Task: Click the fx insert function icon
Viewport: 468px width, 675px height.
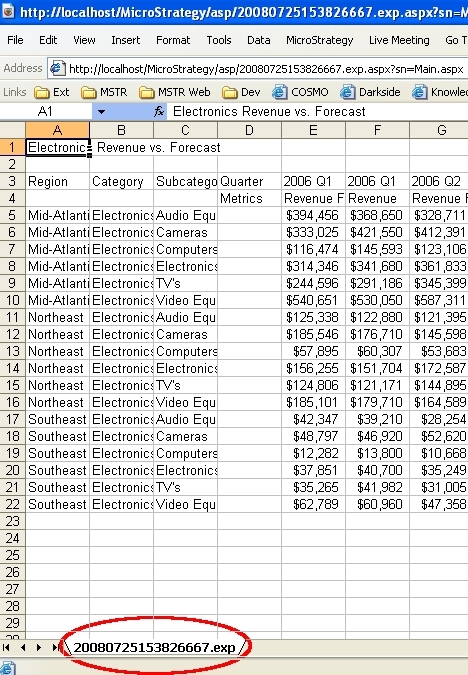Action: coord(159,112)
